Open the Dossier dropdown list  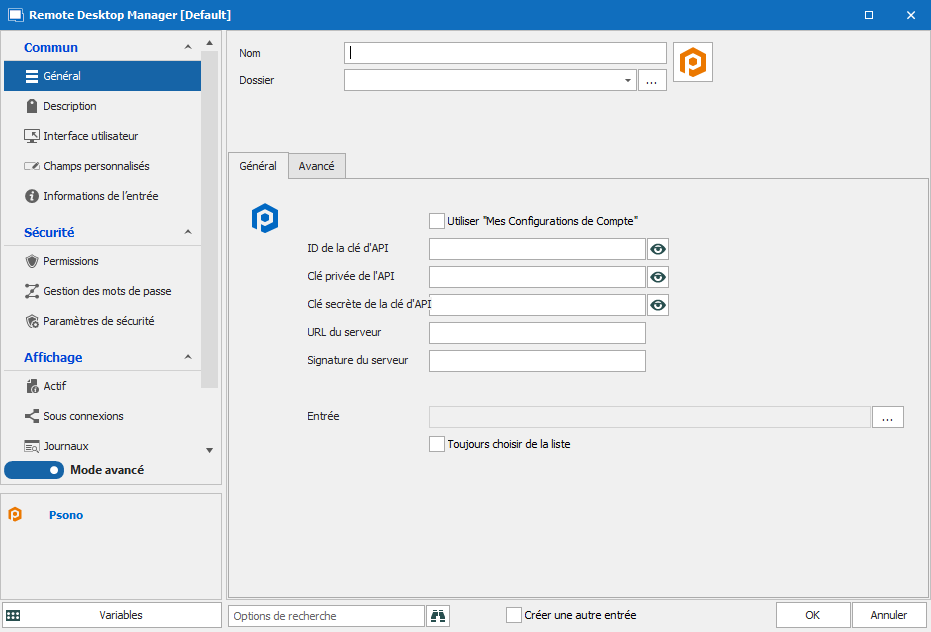[x=627, y=80]
